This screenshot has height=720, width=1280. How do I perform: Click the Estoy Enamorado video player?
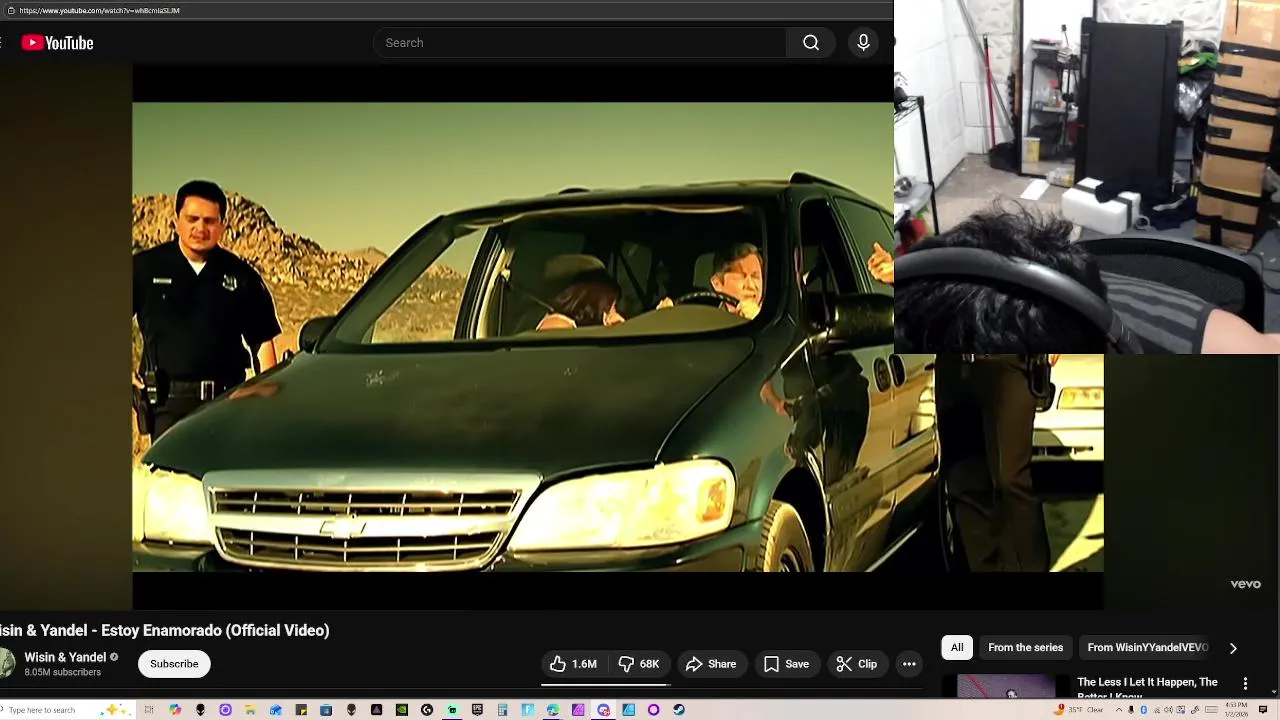coord(512,337)
